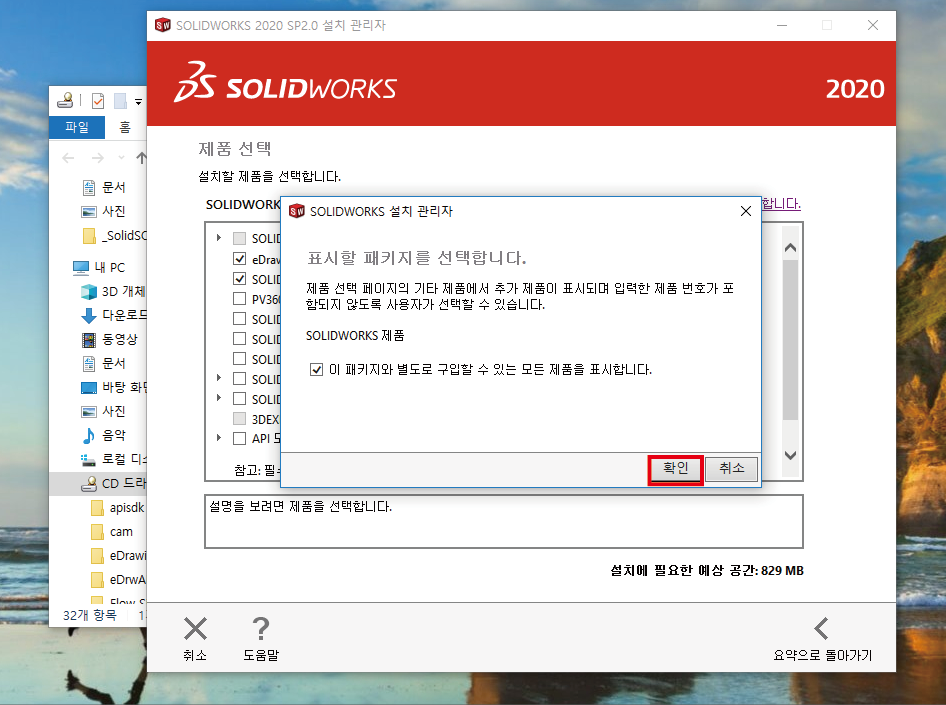Viewport: 946px width, 705px height.
Task: Open the 홈 tab in File Explorer
Action: pyautogui.click(x=124, y=127)
